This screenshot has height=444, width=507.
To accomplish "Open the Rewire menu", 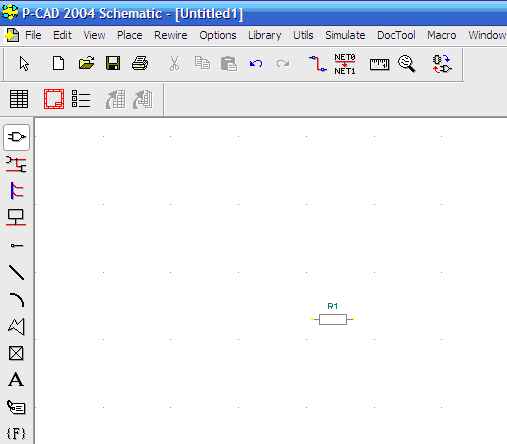I will click(171, 35).
